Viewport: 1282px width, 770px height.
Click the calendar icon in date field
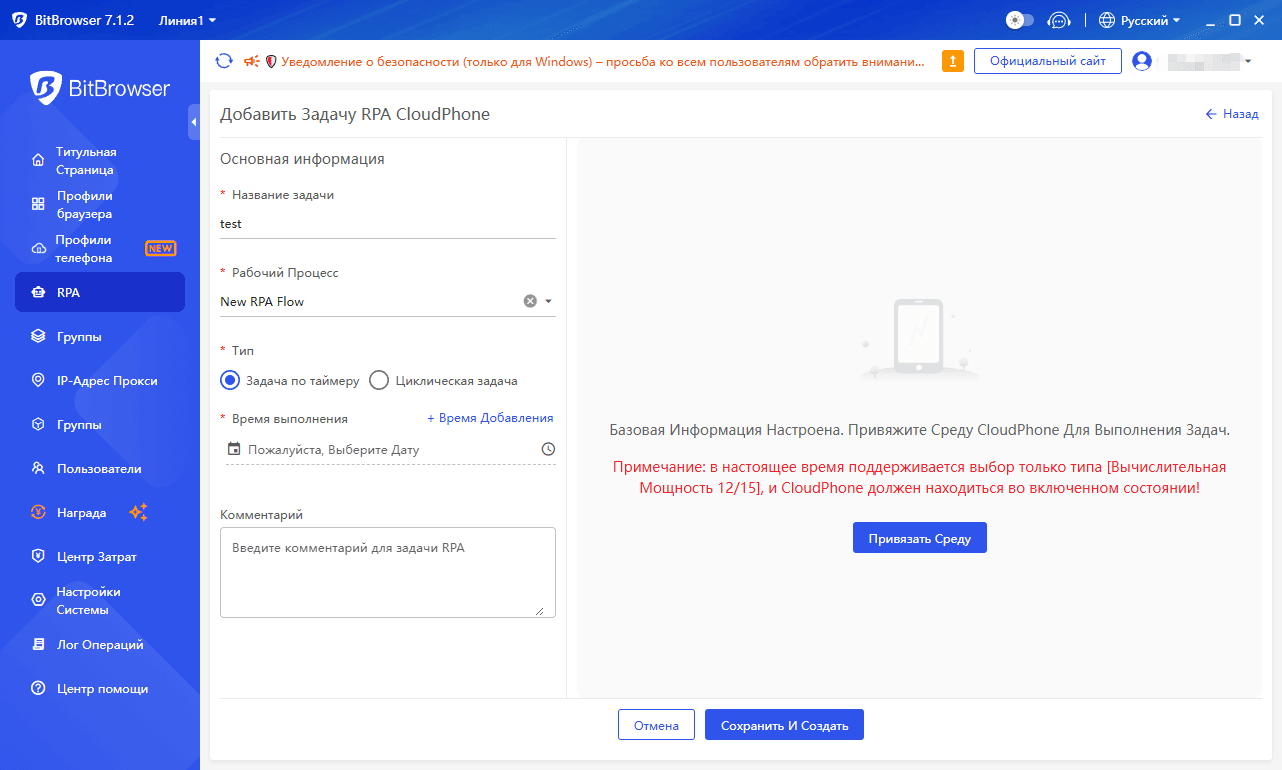234,449
